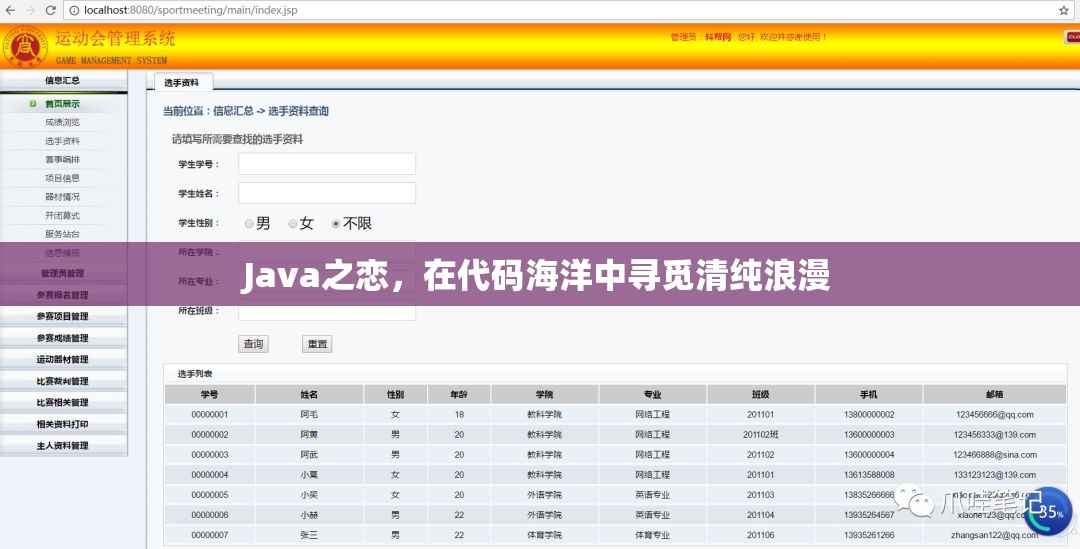The height and width of the screenshot is (549, 1080).
Task: Click the 重置 reset button
Action: click(318, 344)
